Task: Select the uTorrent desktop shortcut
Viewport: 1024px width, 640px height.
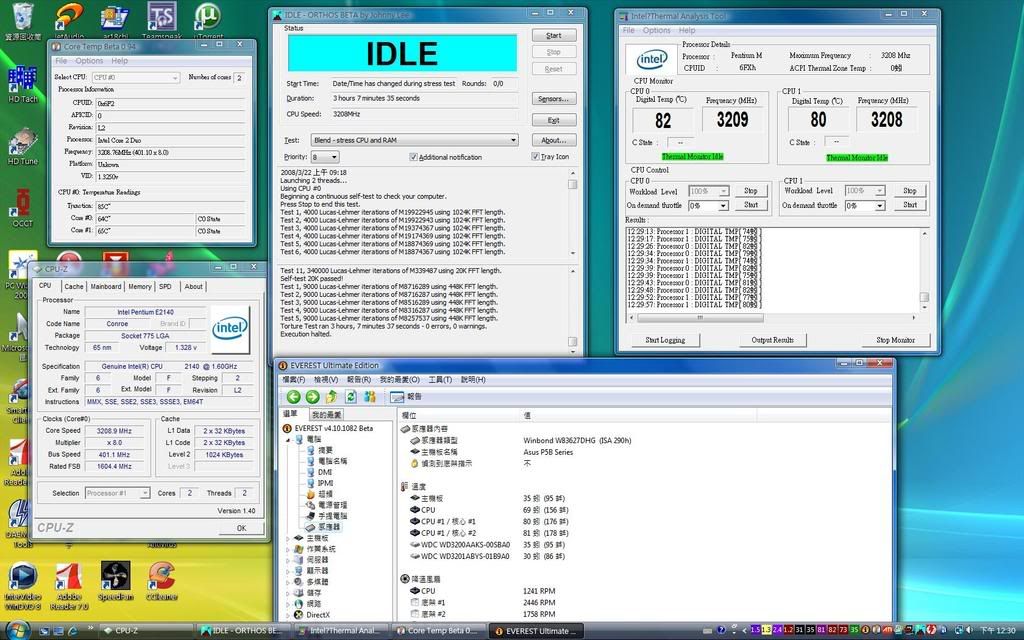Action: (x=208, y=21)
